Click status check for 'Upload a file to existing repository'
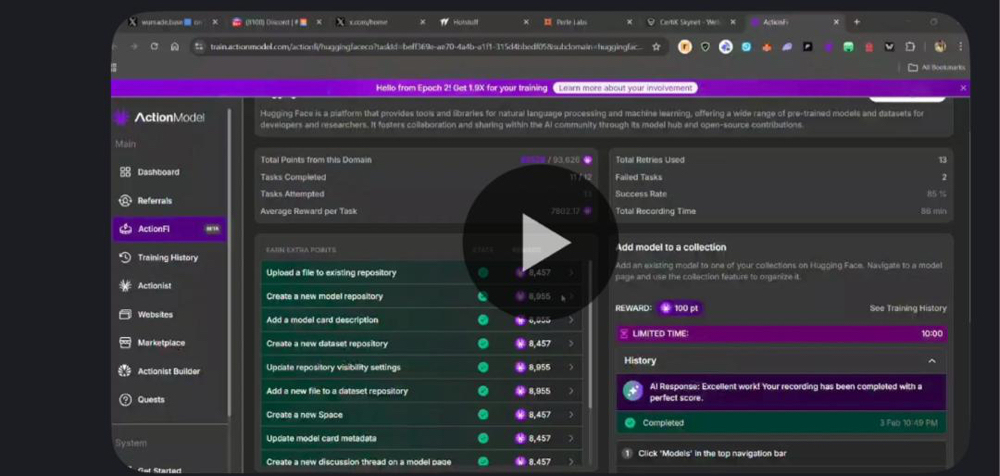Image resolution: width=1000 pixels, height=476 pixels. 483,272
